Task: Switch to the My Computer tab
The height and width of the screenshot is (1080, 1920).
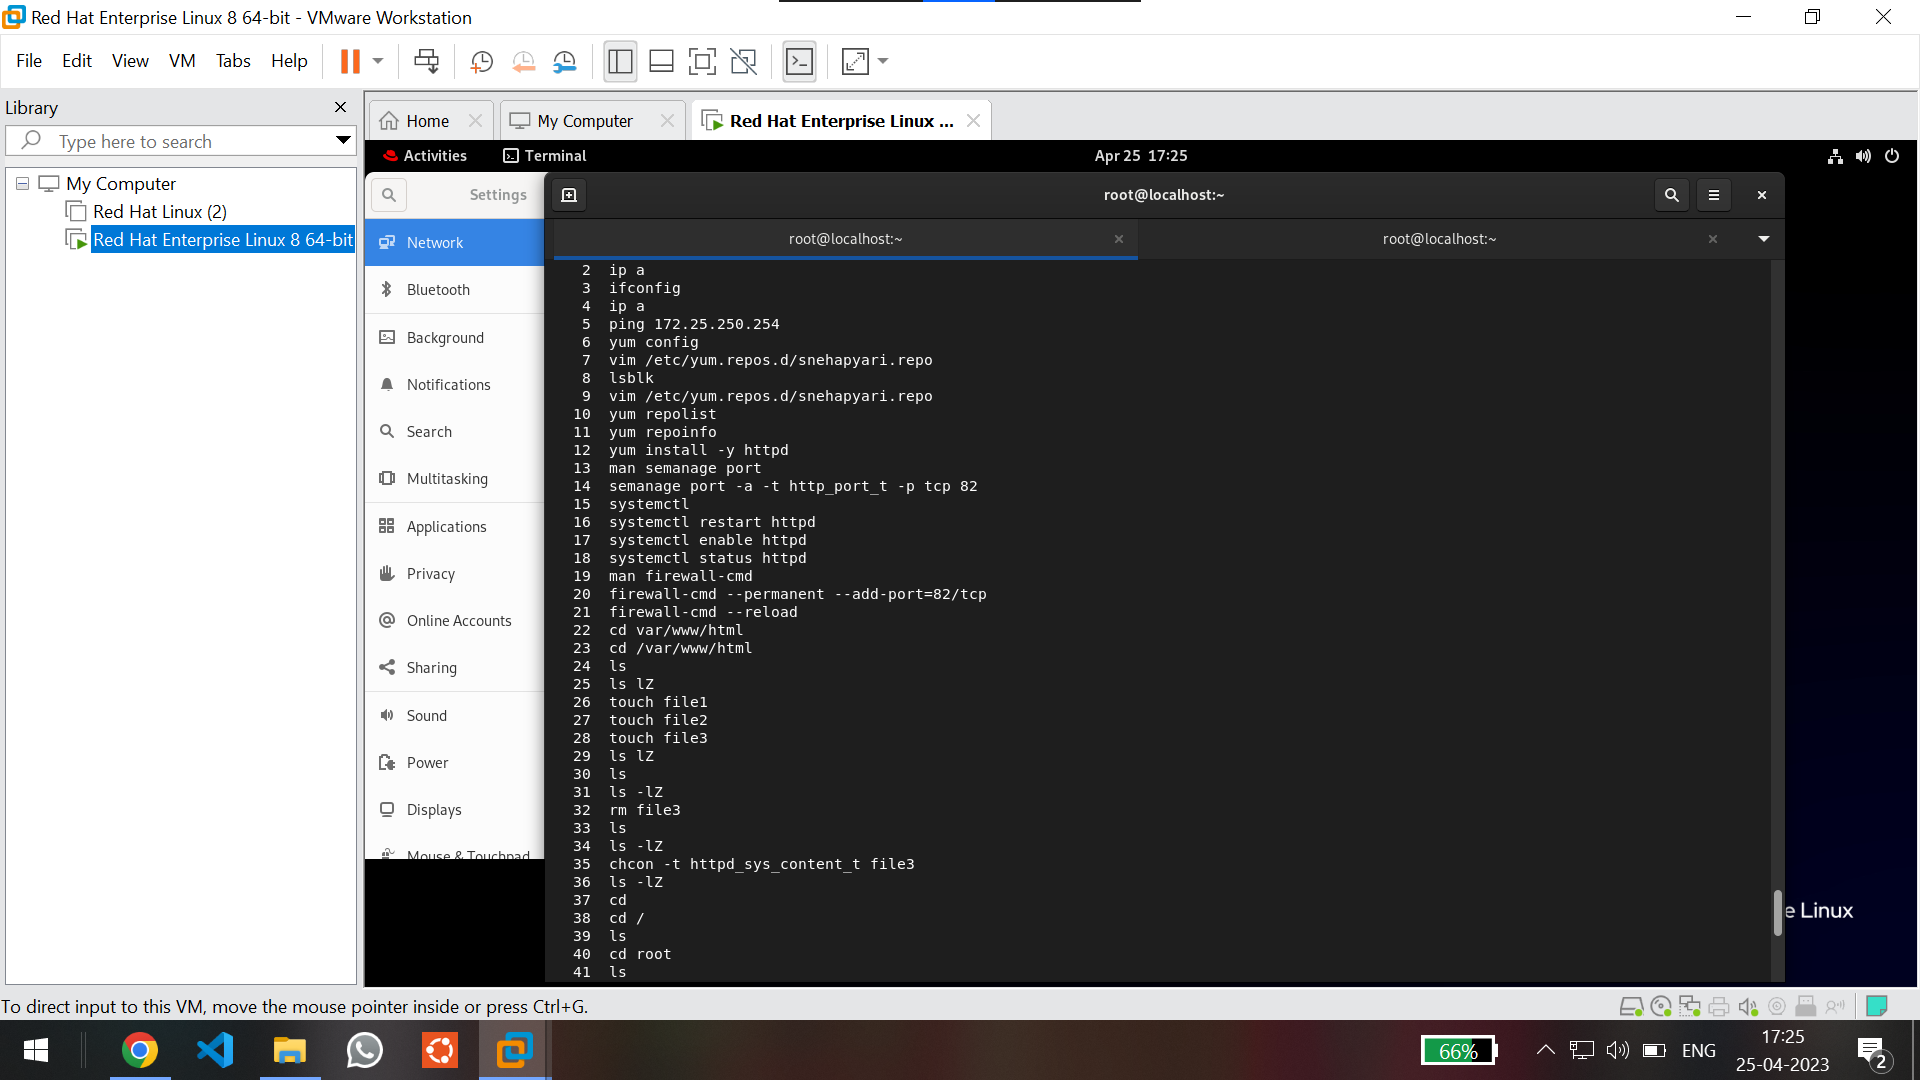Action: (x=584, y=121)
